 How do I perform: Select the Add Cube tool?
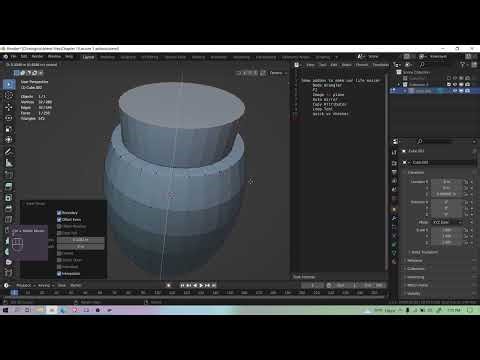click(9, 174)
